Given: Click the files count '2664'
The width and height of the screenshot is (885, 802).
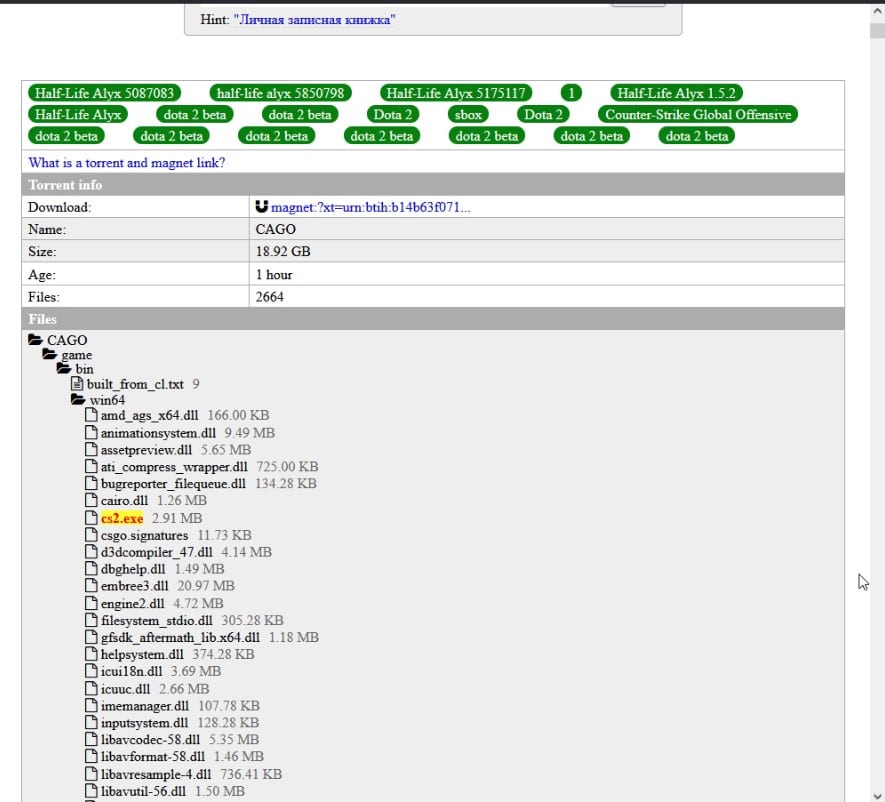Looking at the screenshot, I should (270, 297).
